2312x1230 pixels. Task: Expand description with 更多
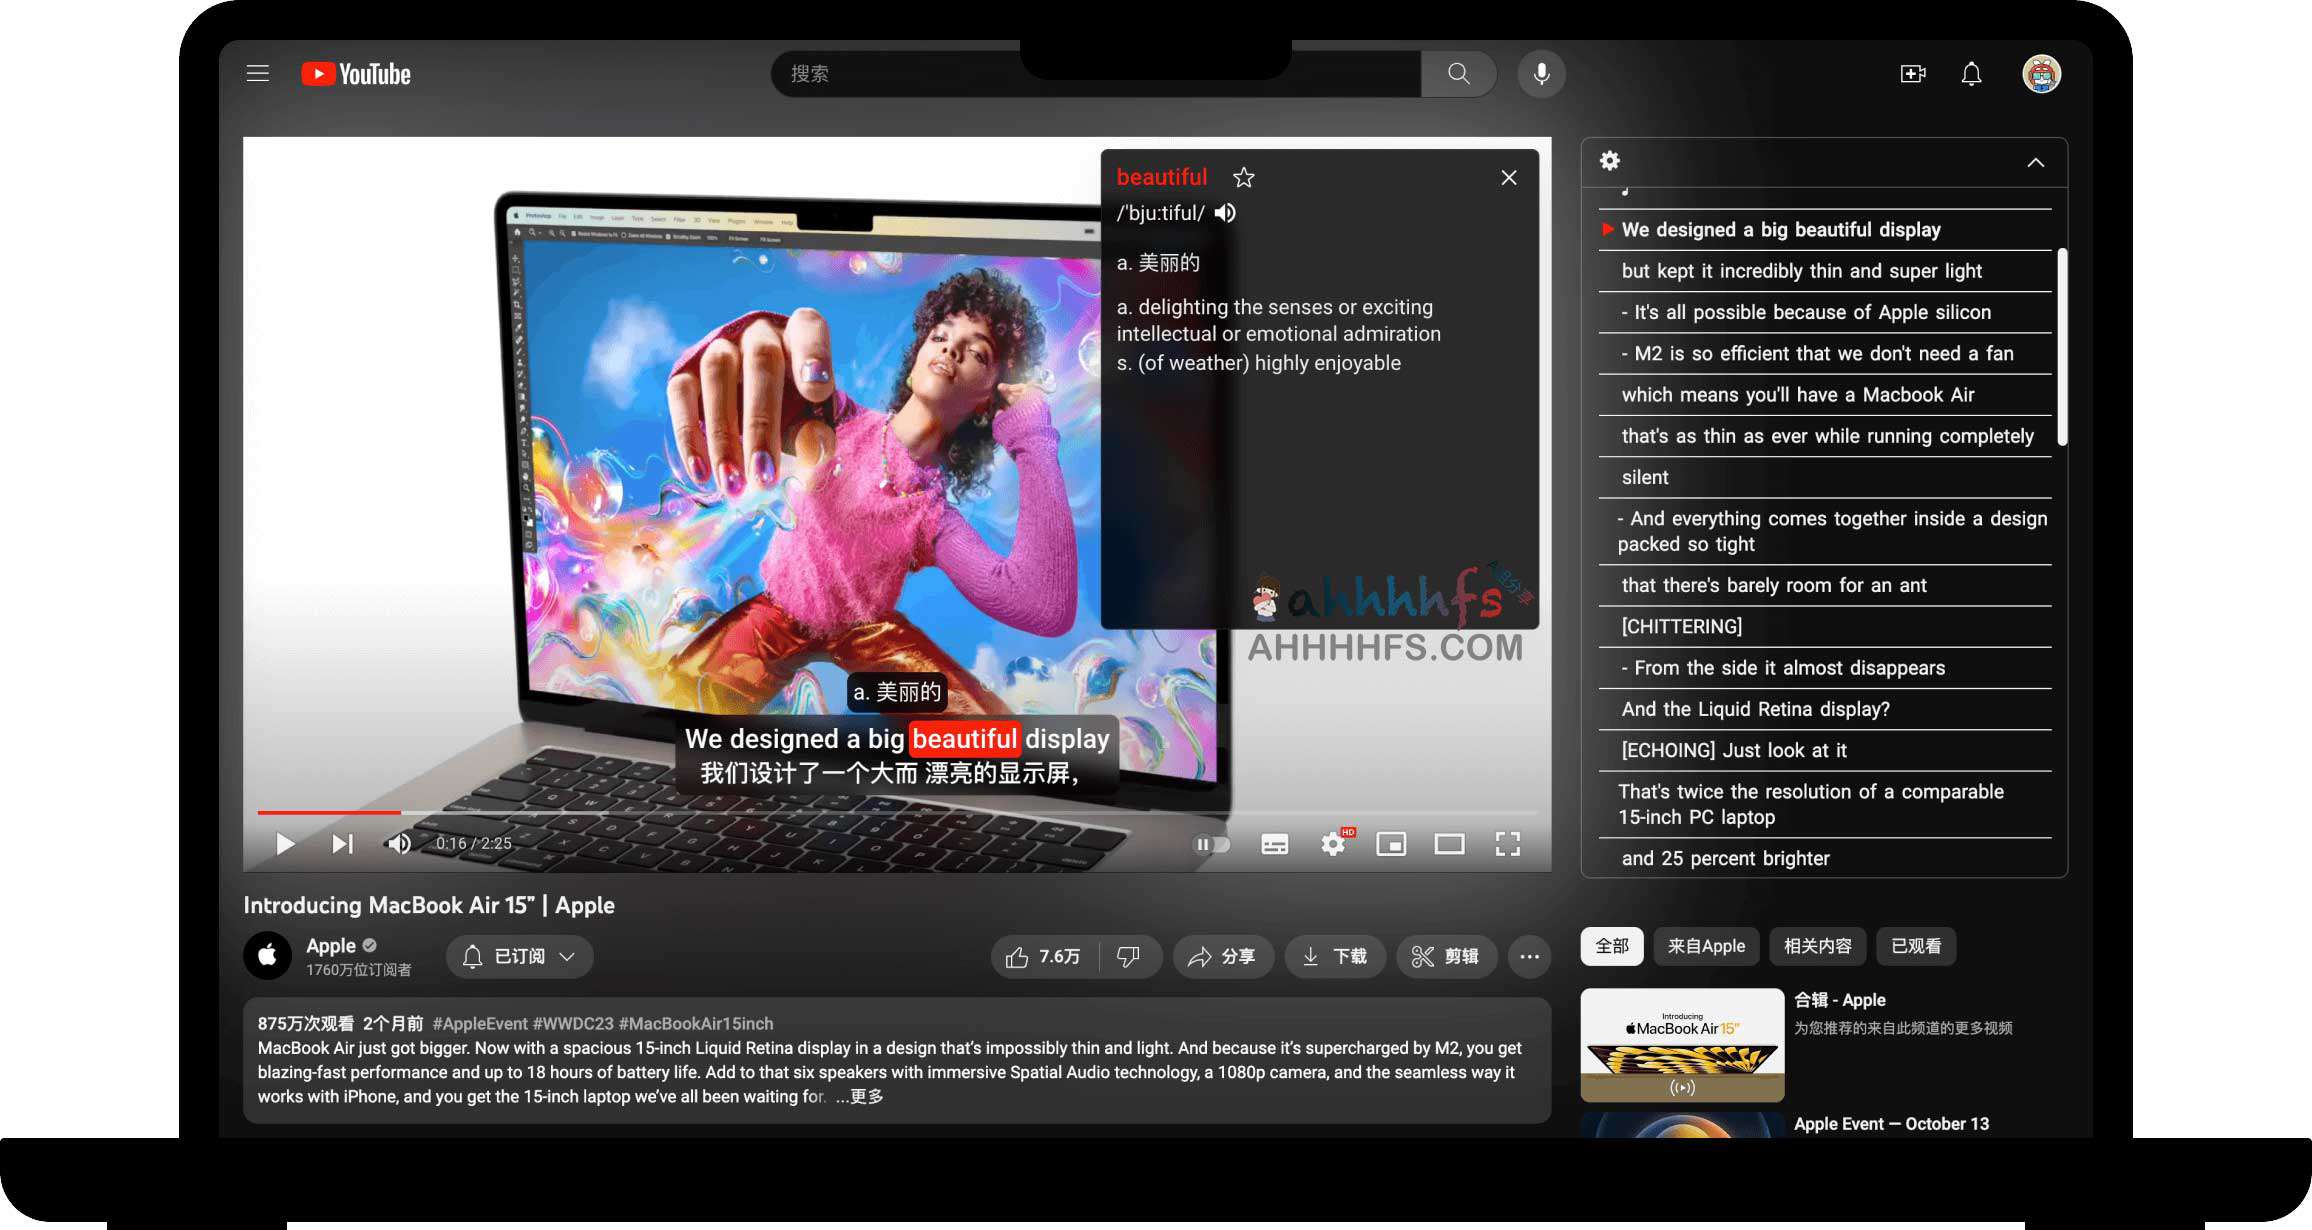866,1097
